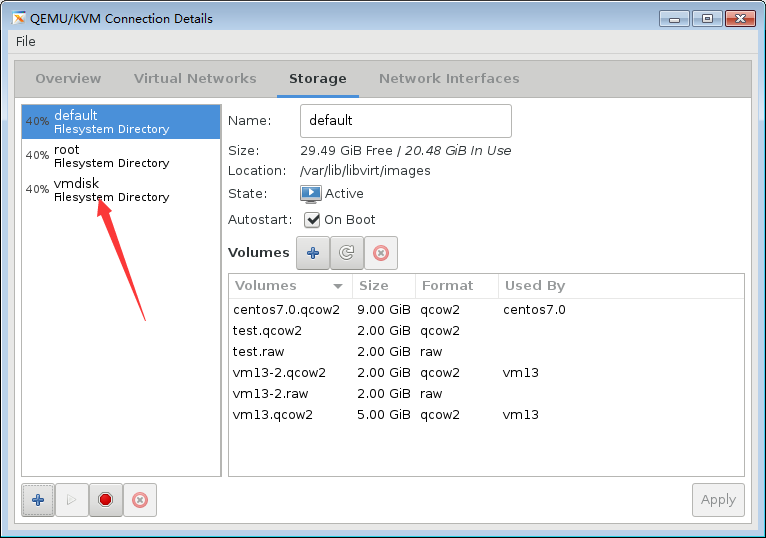
Task: Select the vm13-2.raw volume
Action: click(486, 394)
